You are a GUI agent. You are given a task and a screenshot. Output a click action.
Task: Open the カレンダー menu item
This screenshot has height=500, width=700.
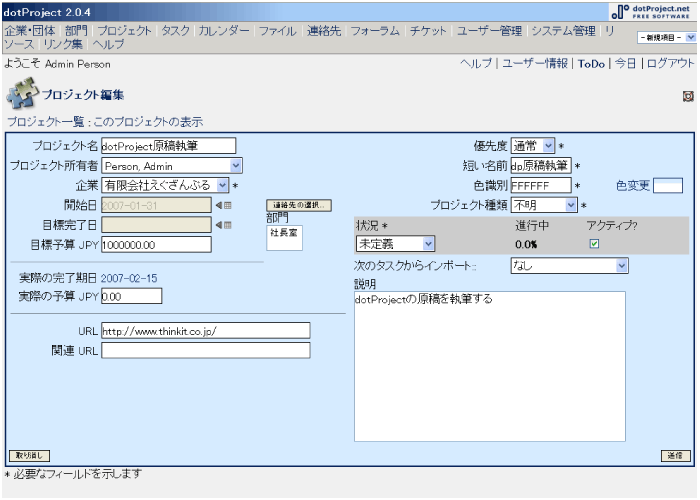pyautogui.click(x=224, y=31)
